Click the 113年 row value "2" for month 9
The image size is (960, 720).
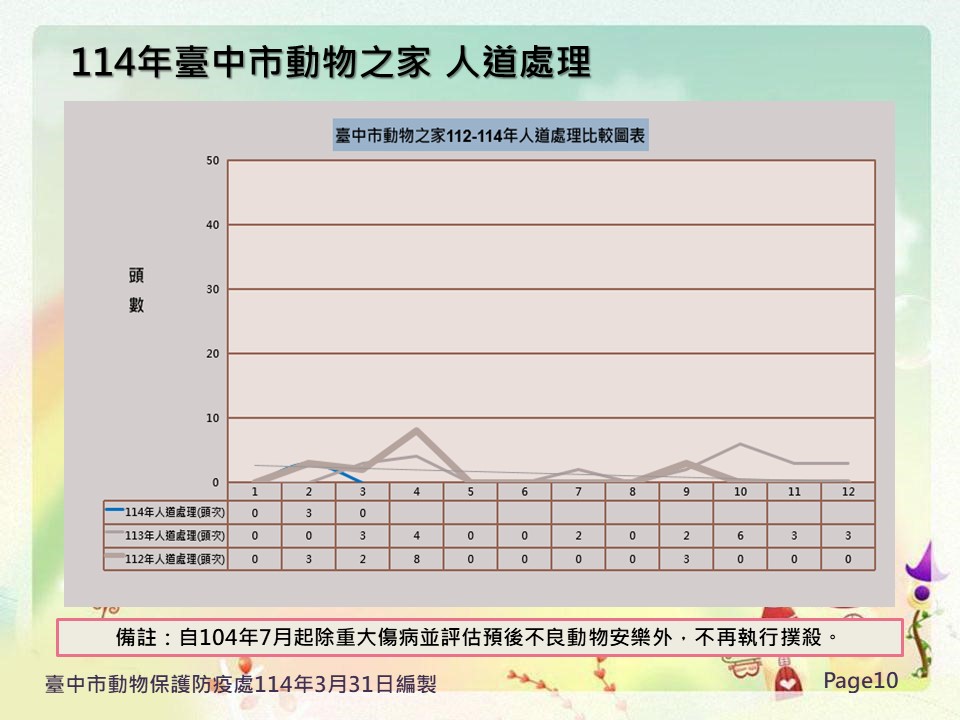coord(686,536)
